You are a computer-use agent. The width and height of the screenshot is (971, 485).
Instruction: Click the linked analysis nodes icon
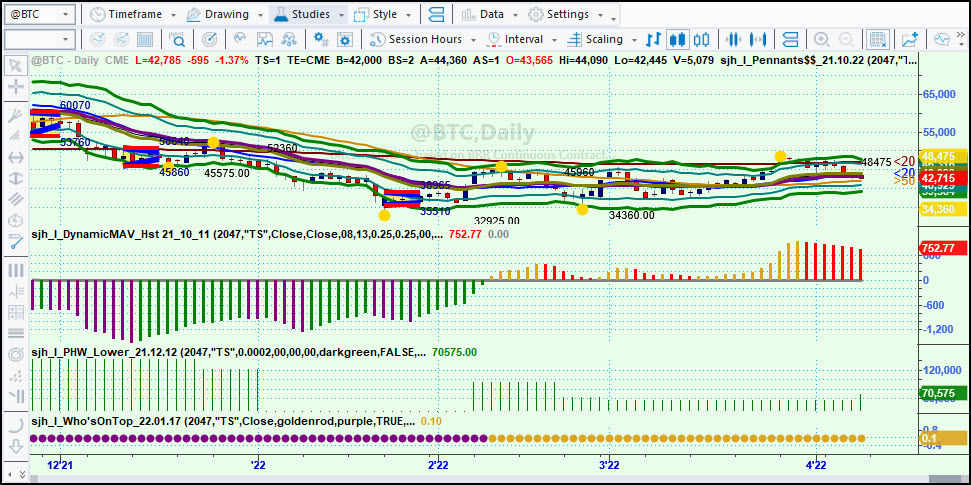[x=288, y=40]
